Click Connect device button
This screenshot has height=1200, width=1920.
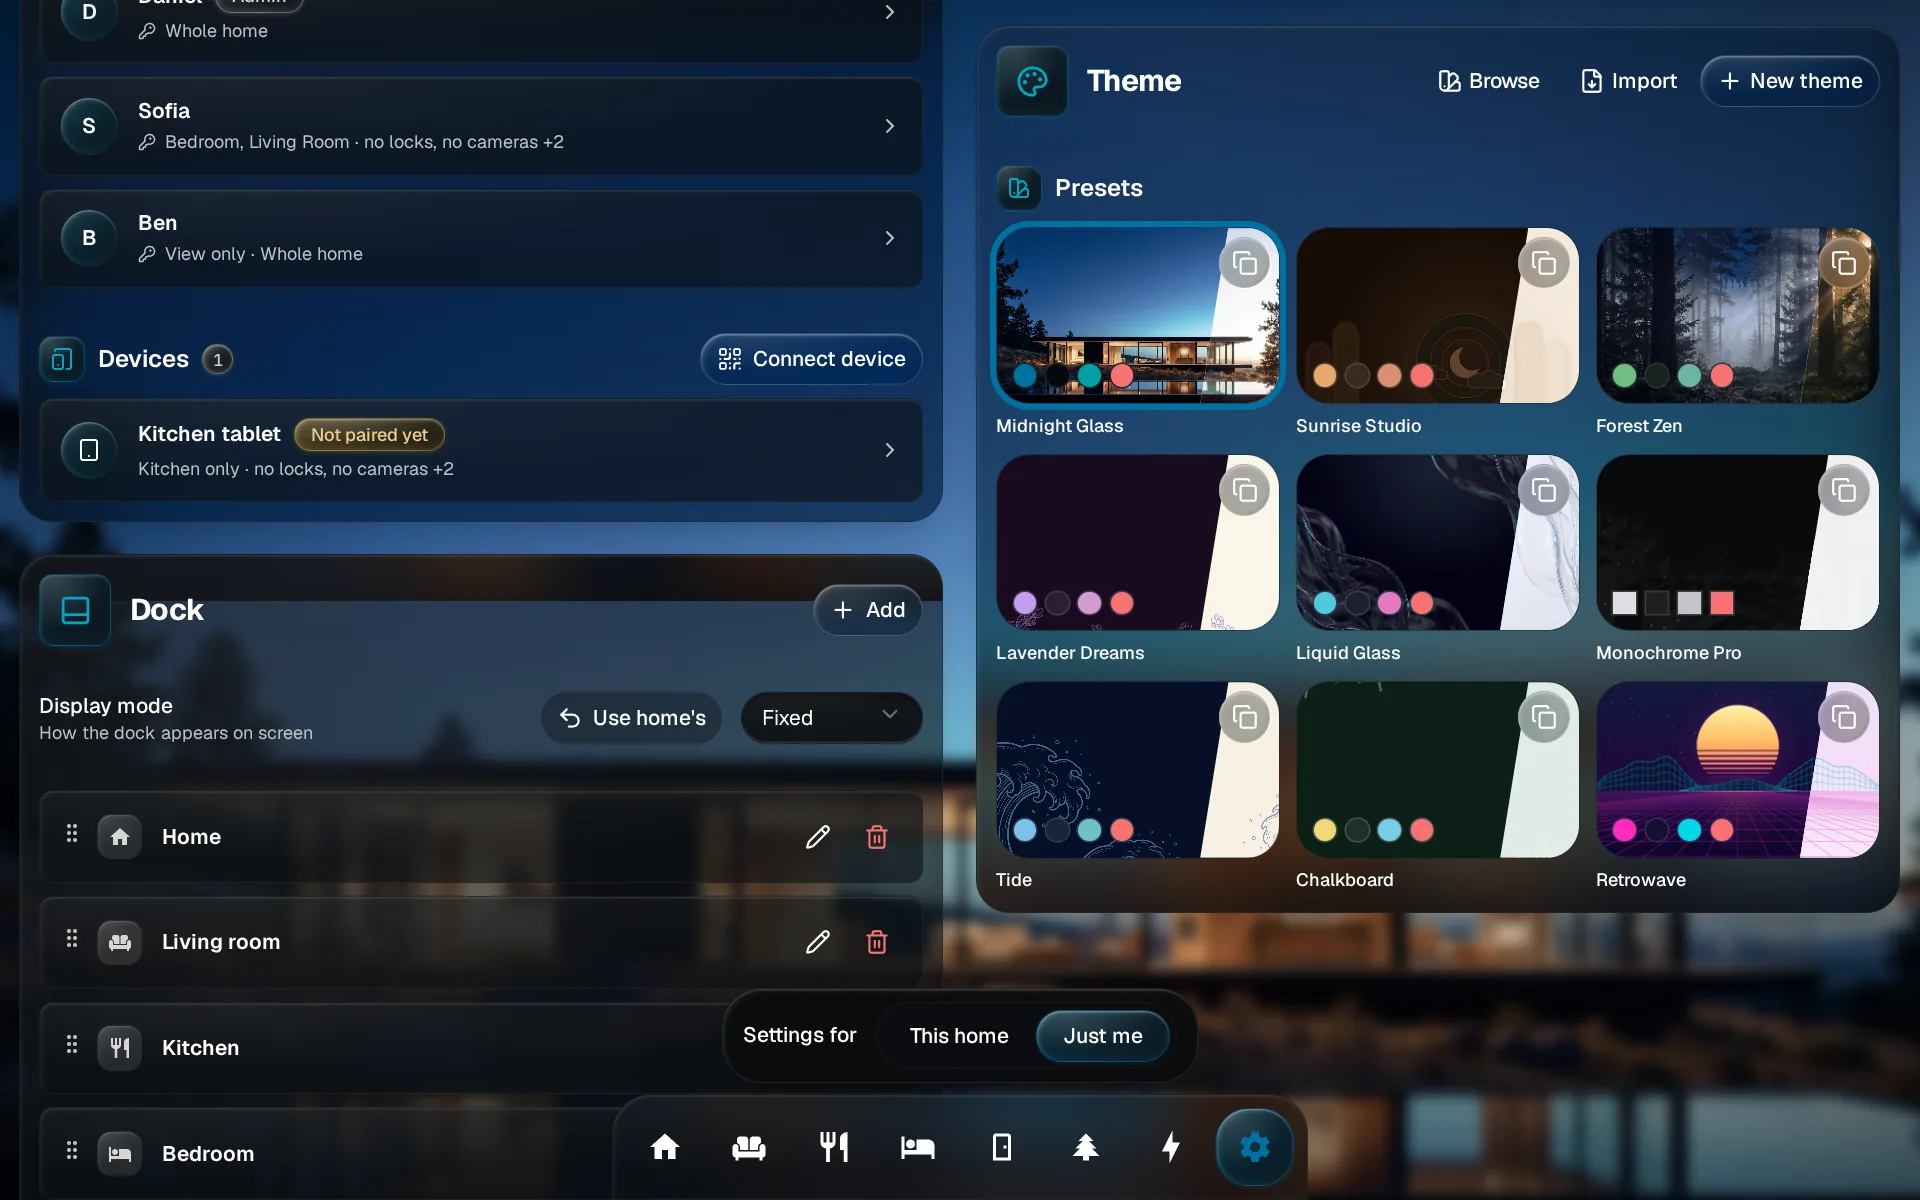point(811,359)
